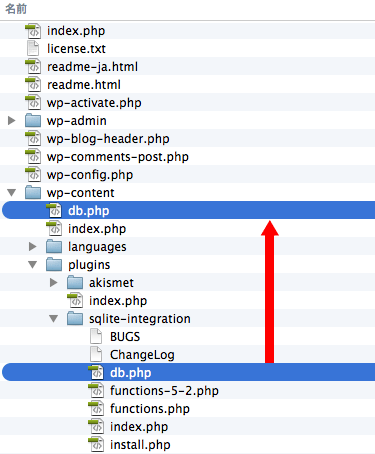Click the wp-config.php file name
This screenshot has height=454, width=375.
click(90, 175)
